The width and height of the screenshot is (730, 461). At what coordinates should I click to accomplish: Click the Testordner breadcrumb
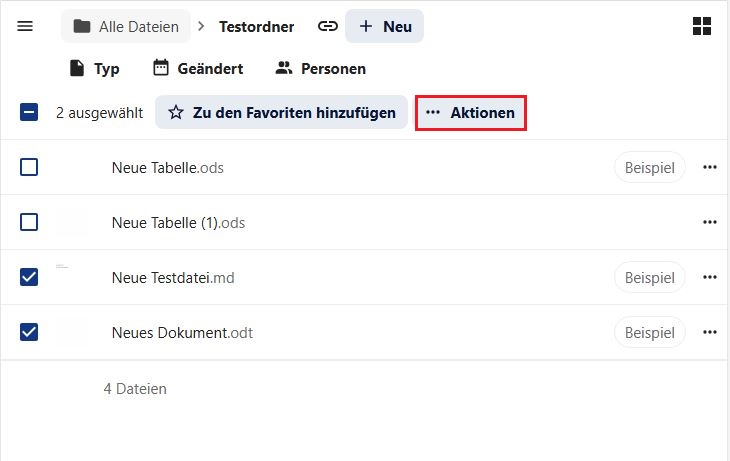coord(256,26)
